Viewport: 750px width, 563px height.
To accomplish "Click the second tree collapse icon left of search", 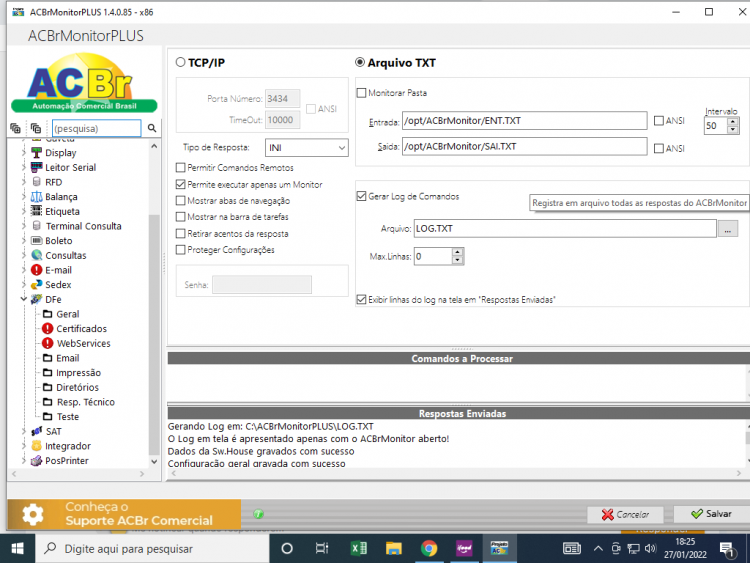I will [x=35, y=128].
